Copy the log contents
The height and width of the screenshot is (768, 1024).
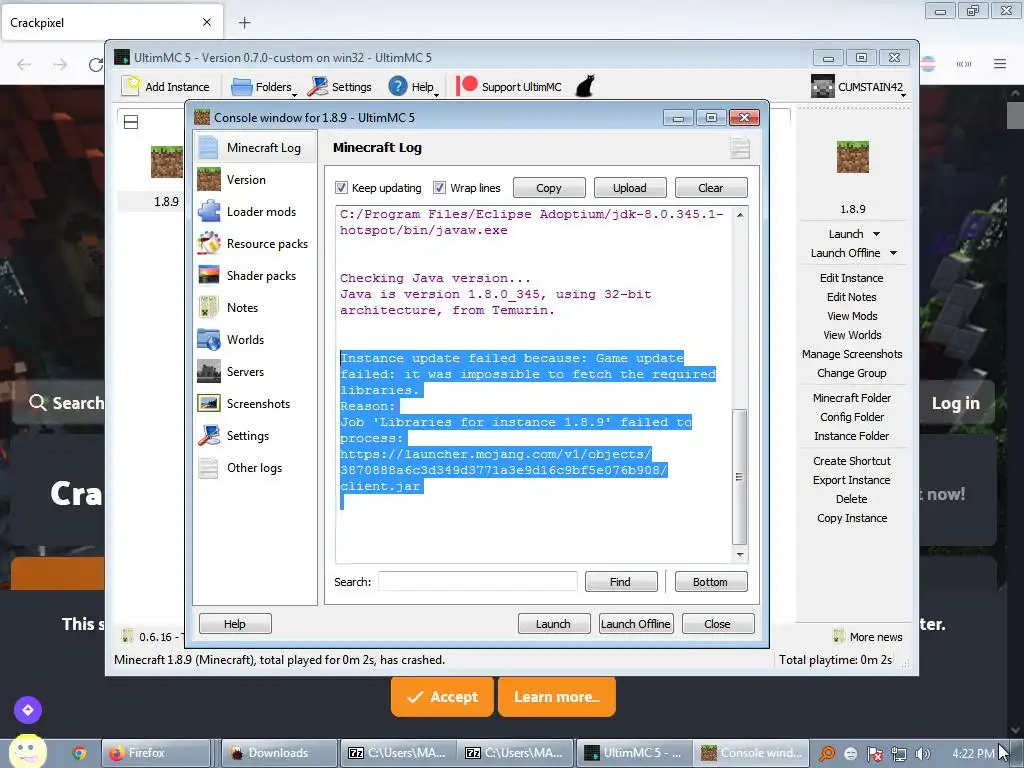[549, 188]
